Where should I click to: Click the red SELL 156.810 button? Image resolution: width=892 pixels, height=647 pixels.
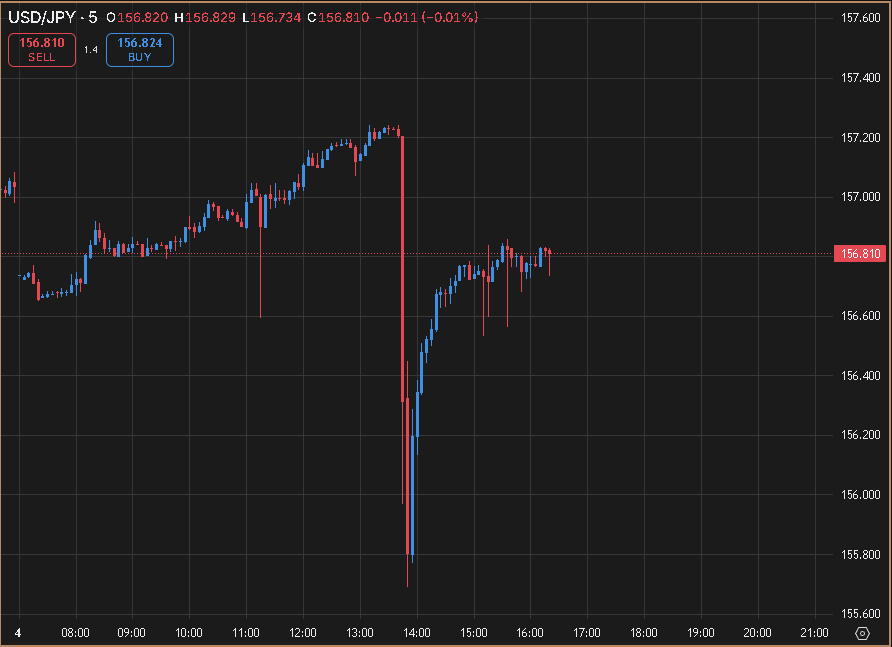pyautogui.click(x=42, y=50)
